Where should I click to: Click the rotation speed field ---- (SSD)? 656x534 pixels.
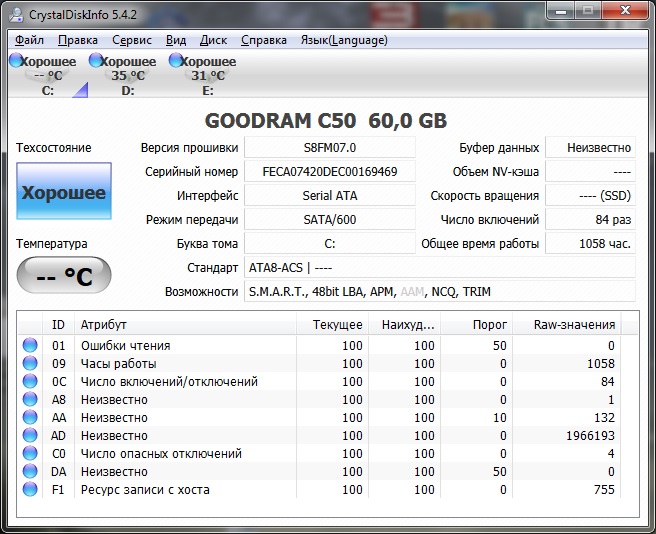pos(590,195)
